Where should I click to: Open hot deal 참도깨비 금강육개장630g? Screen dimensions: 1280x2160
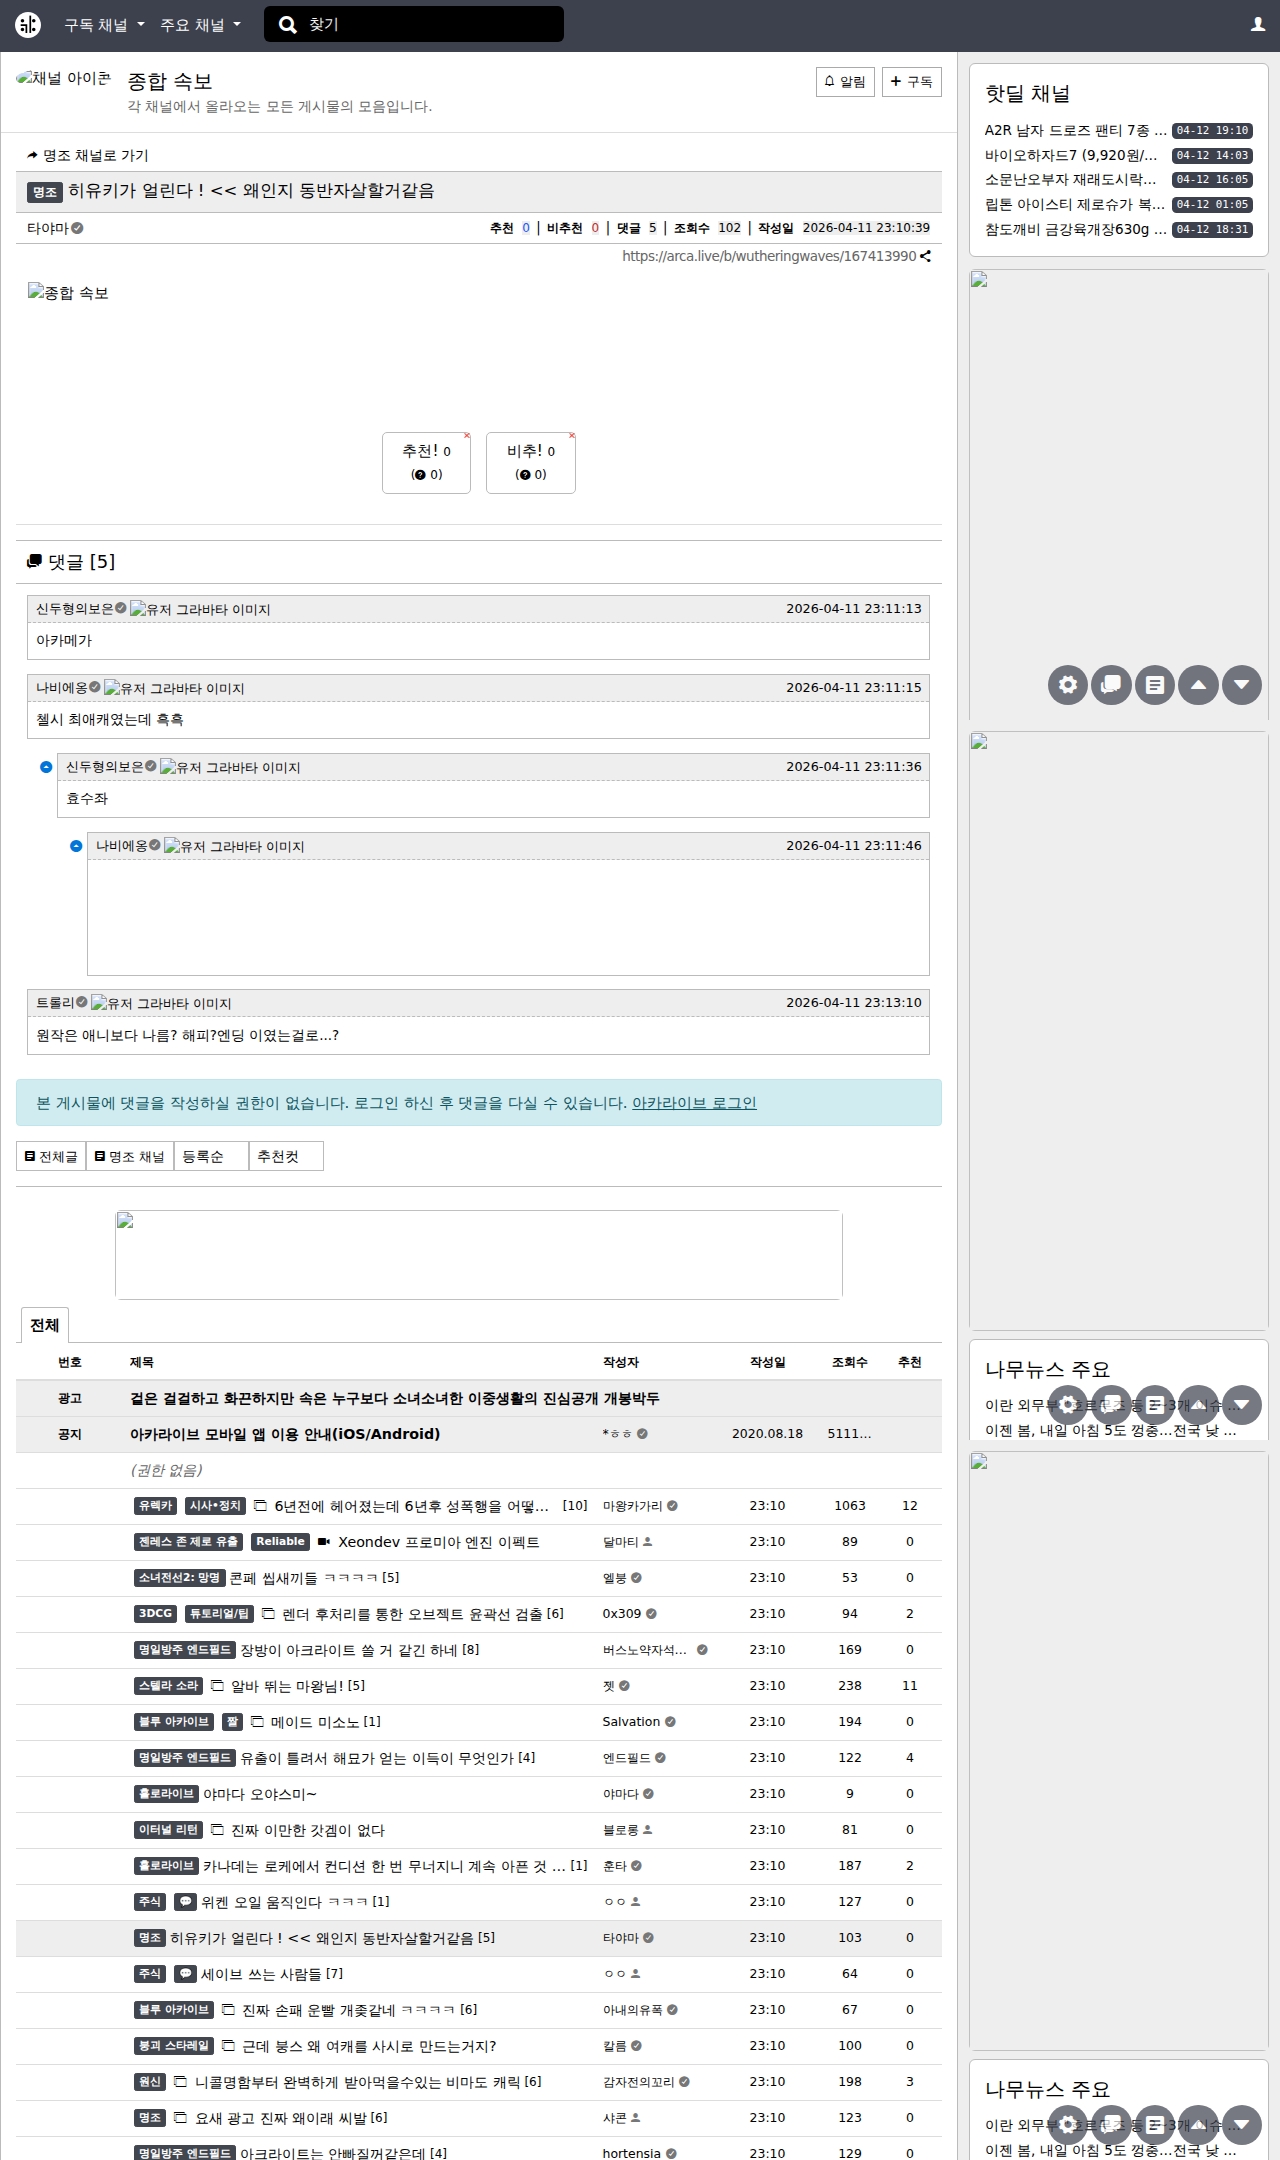click(1075, 229)
